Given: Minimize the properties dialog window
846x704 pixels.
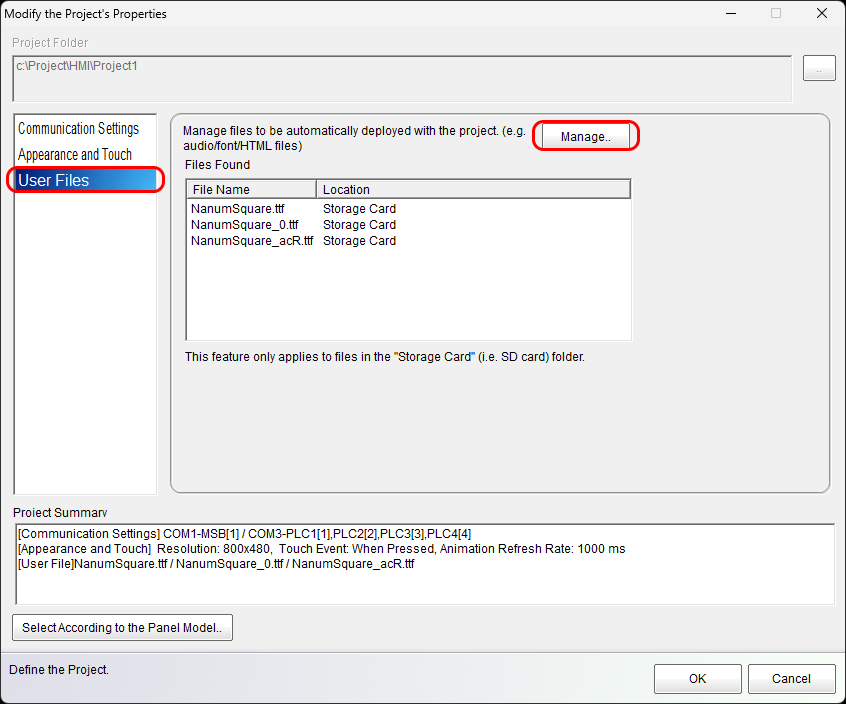Looking at the screenshot, I should (x=729, y=14).
